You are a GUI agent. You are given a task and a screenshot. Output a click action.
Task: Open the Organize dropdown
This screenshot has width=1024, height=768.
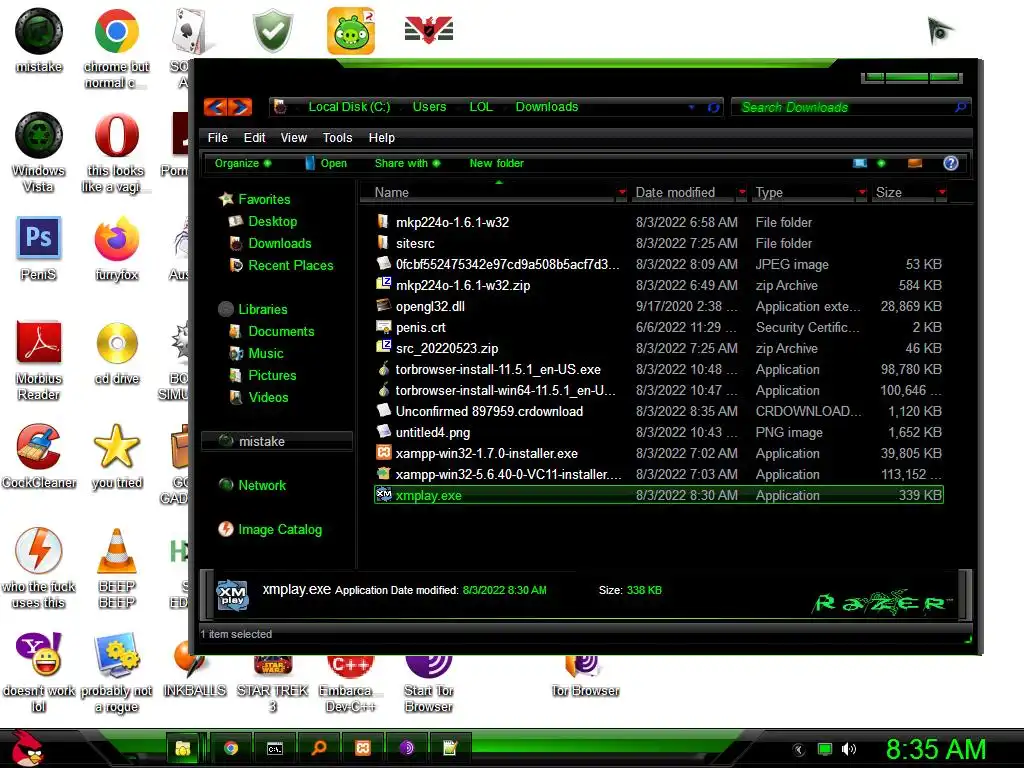point(242,163)
